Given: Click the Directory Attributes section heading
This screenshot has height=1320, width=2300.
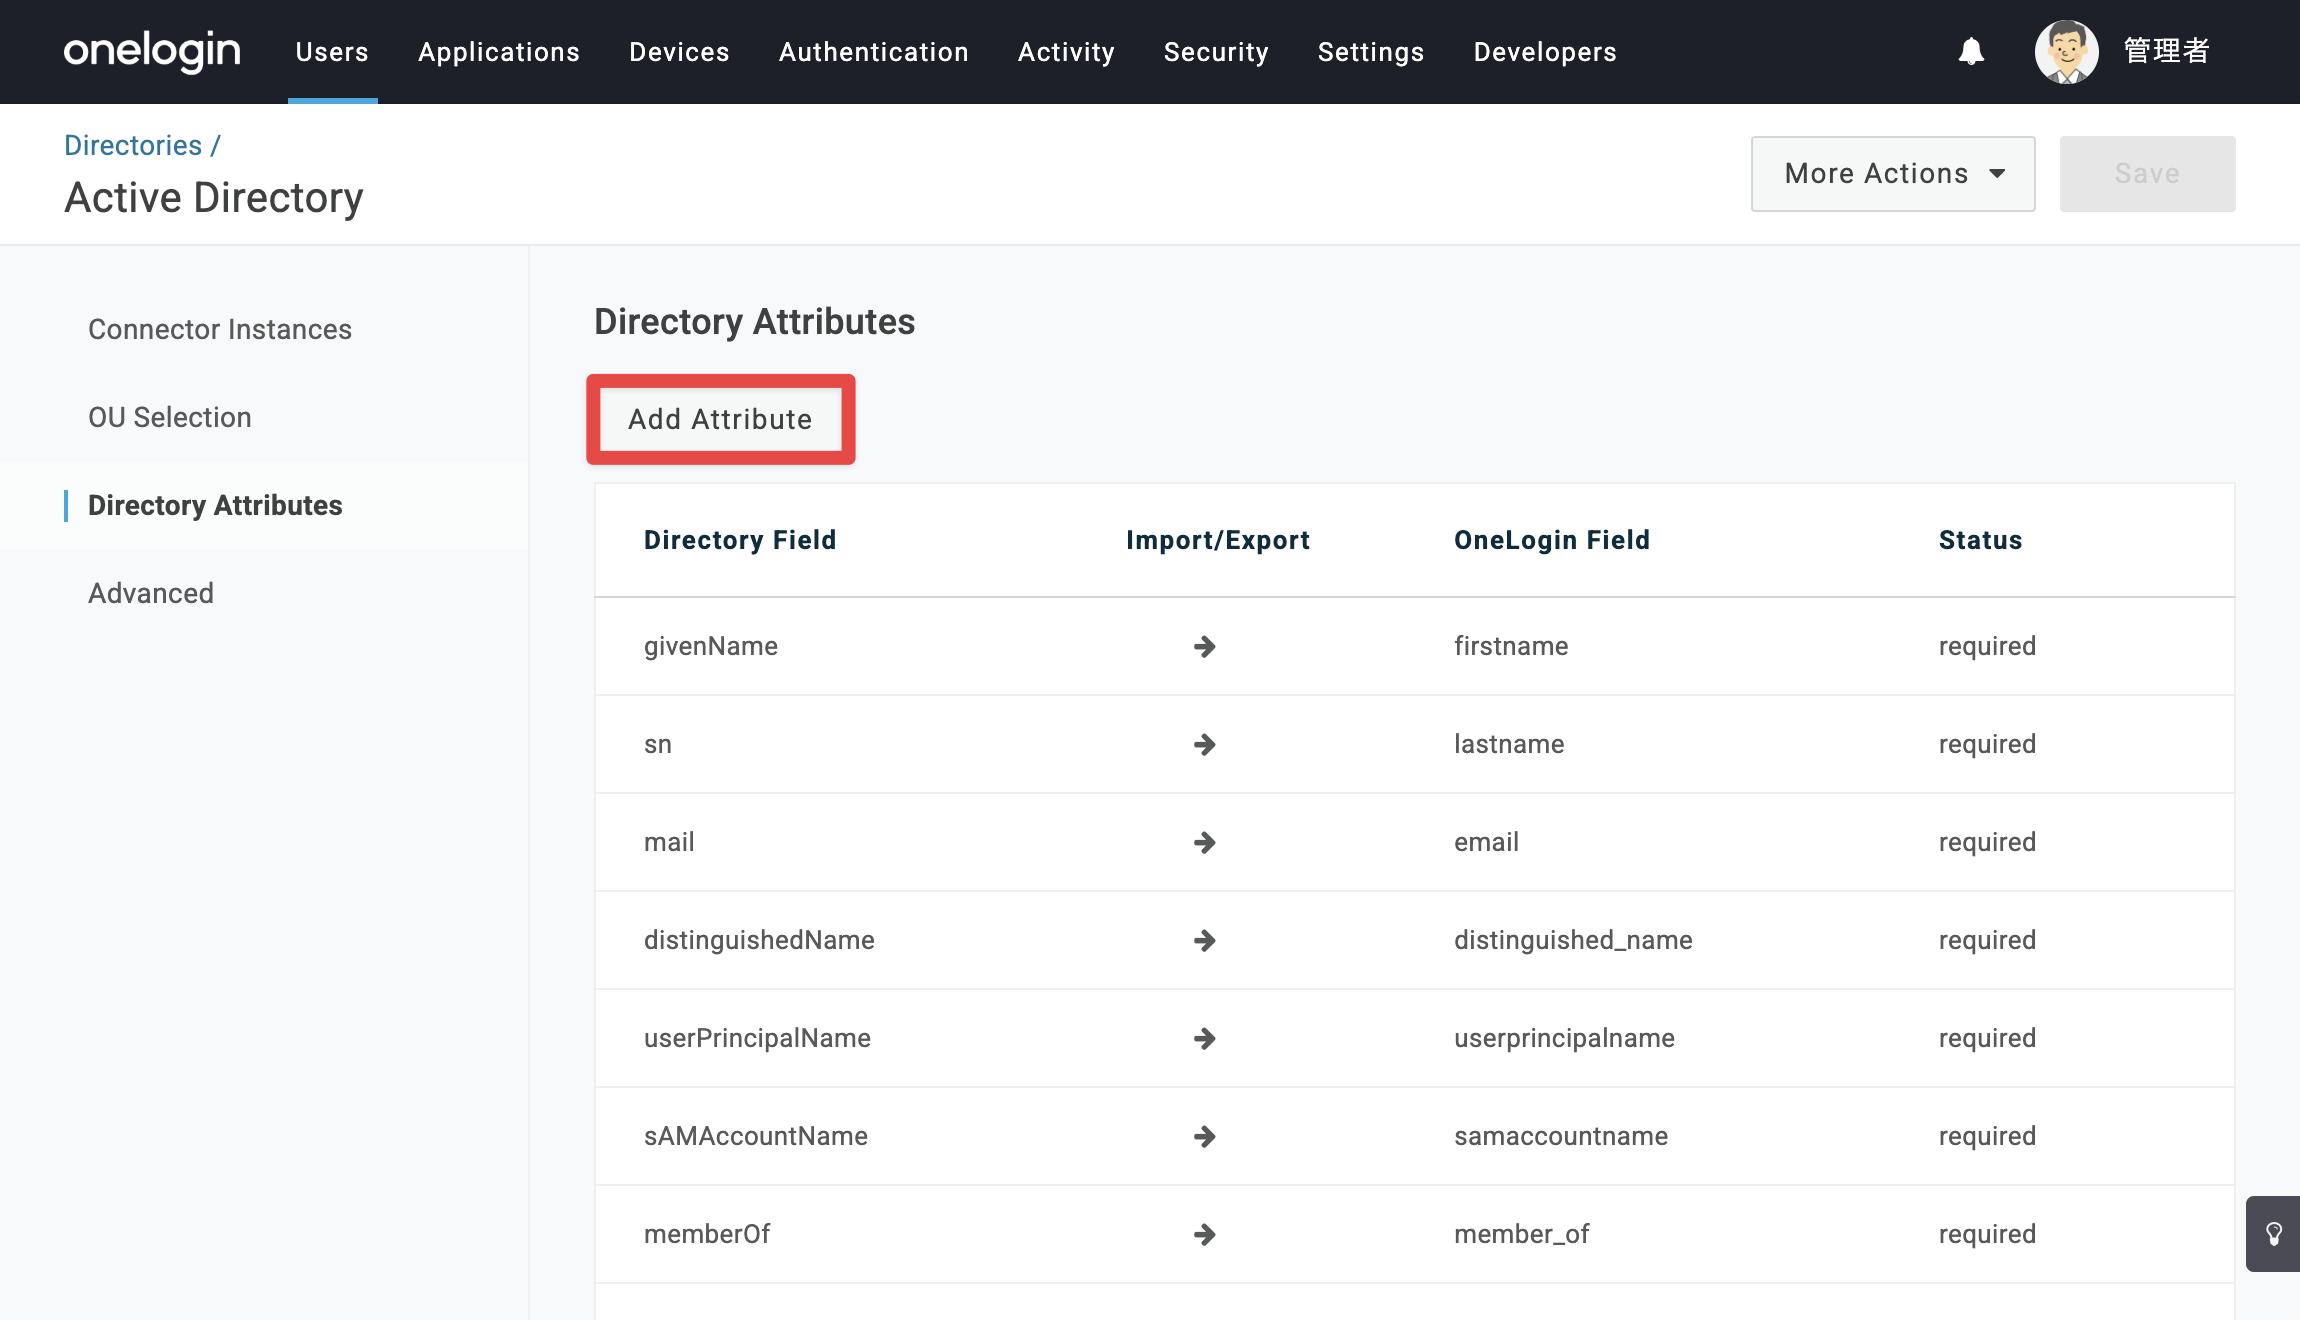Looking at the screenshot, I should [754, 322].
